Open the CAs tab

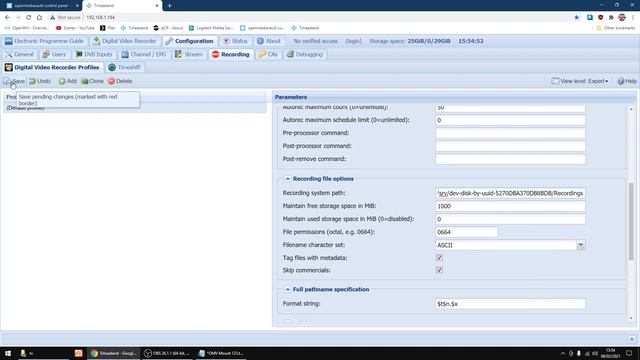(268, 54)
